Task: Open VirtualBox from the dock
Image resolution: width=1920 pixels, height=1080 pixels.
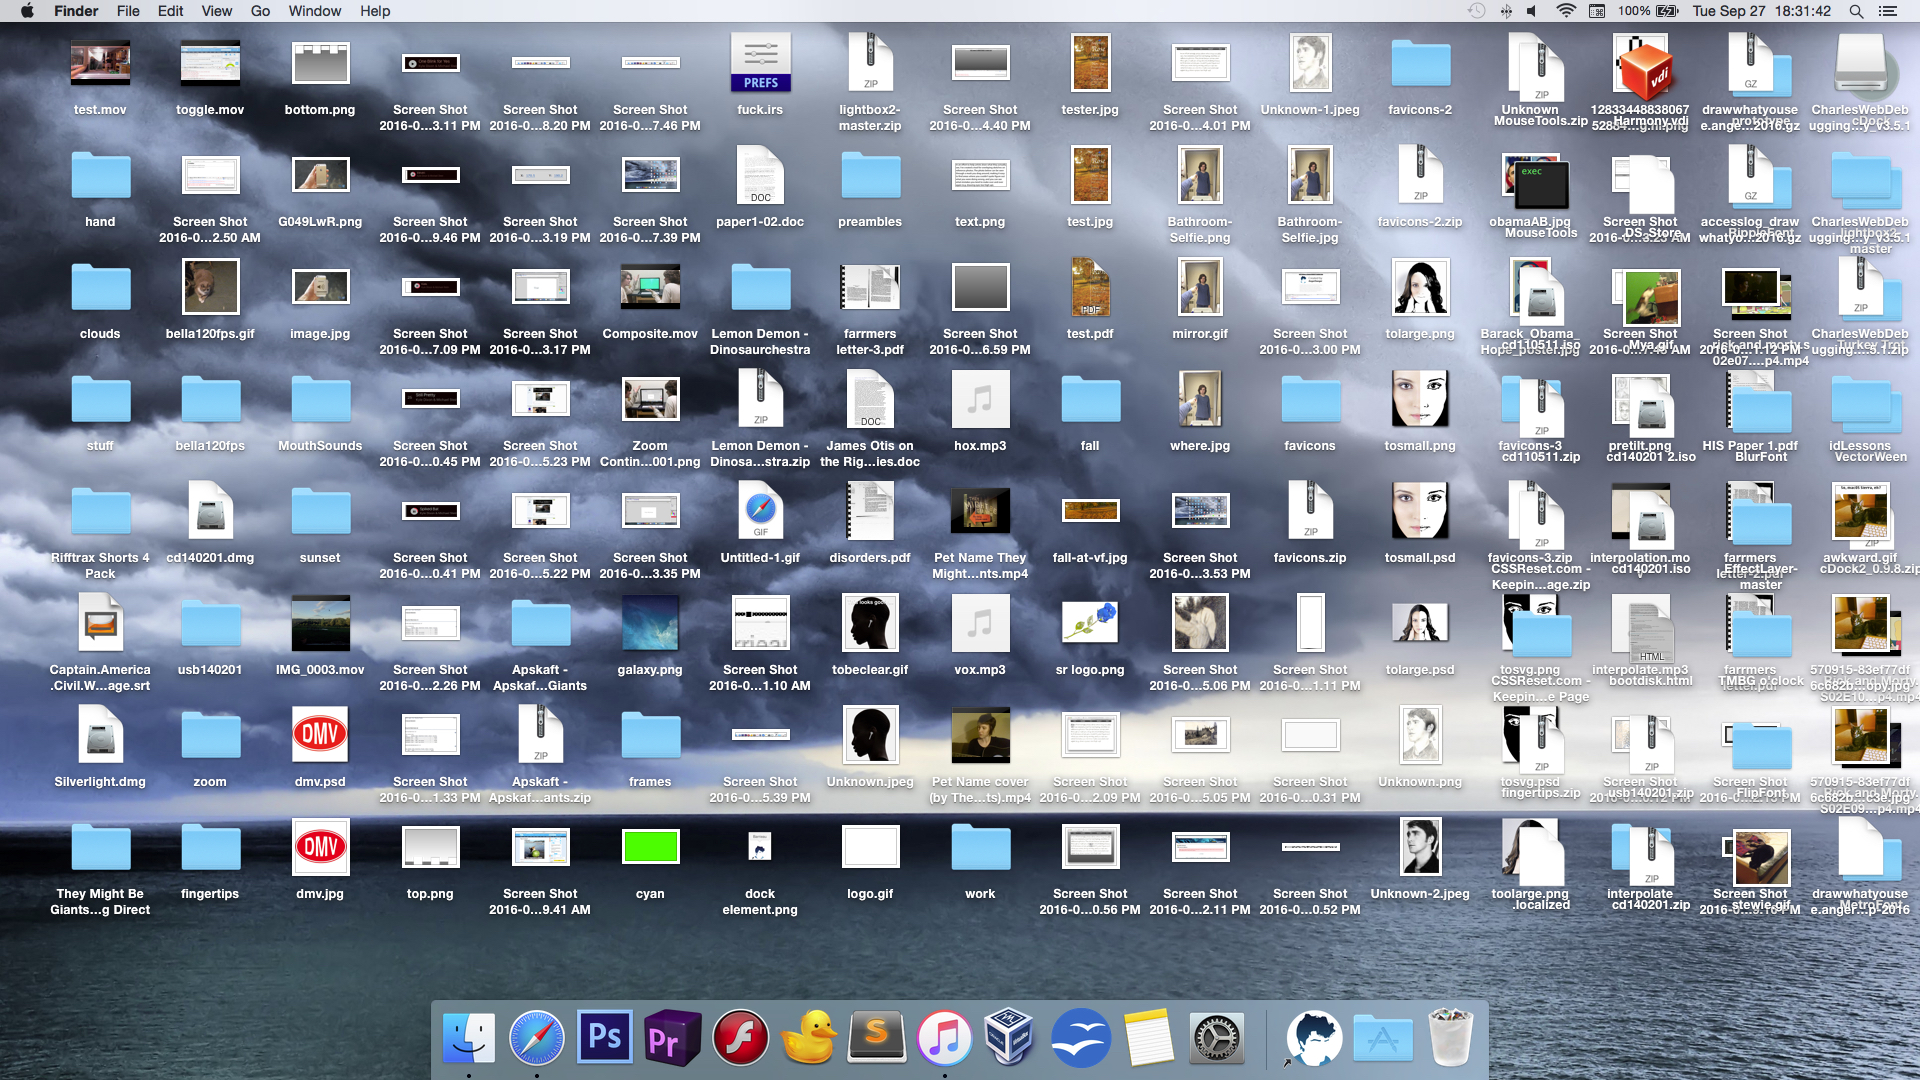Action: pos(1011,1037)
